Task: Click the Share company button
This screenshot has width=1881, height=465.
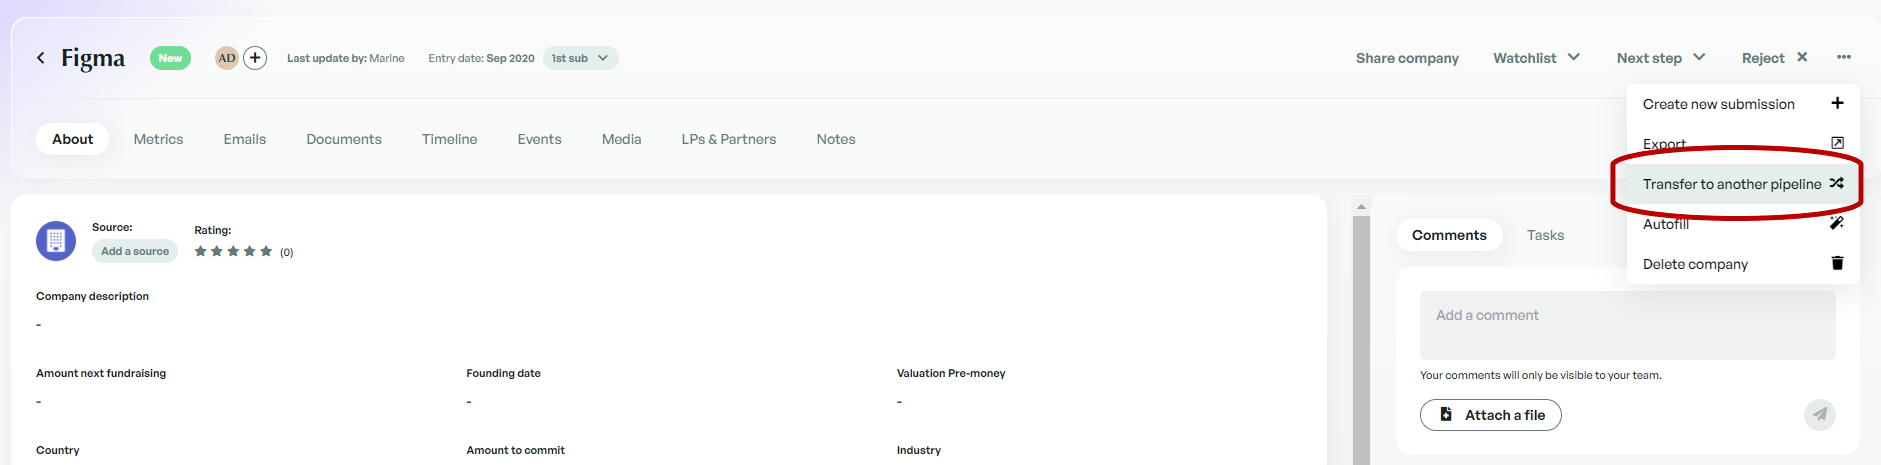Action: [1407, 58]
